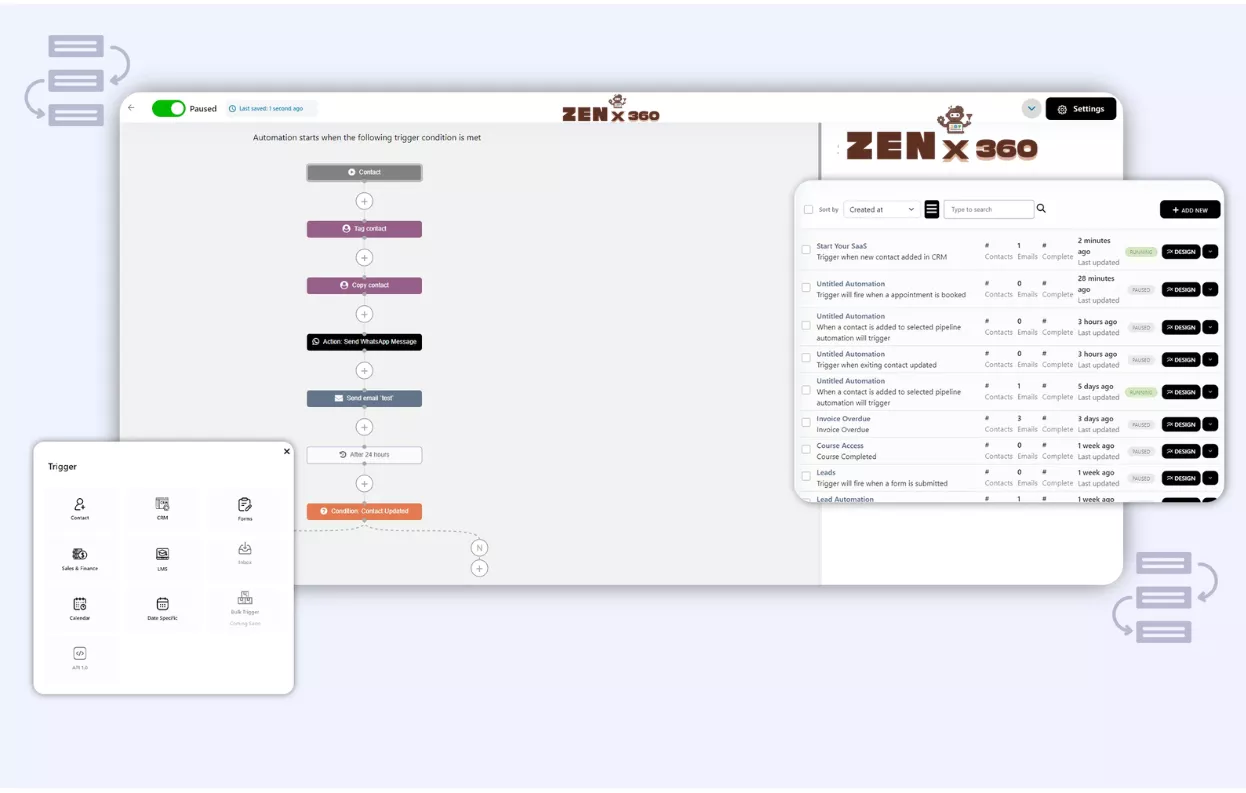The height and width of the screenshot is (793, 1246).
Task: Toggle the Paused automation switch
Action: pos(168,108)
